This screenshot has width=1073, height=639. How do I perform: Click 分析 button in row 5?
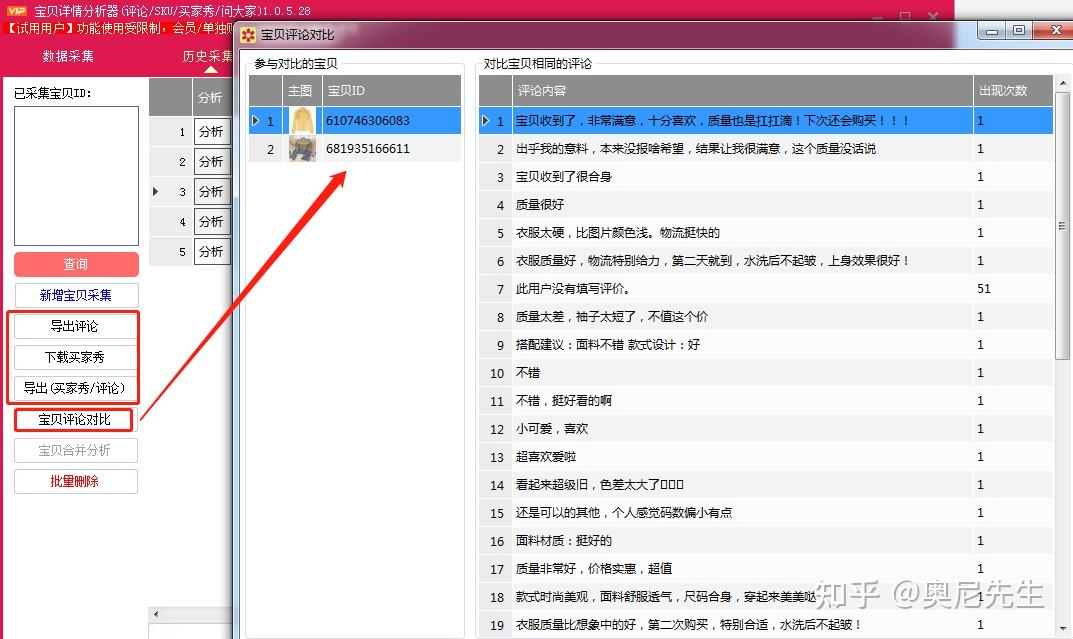click(x=211, y=252)
